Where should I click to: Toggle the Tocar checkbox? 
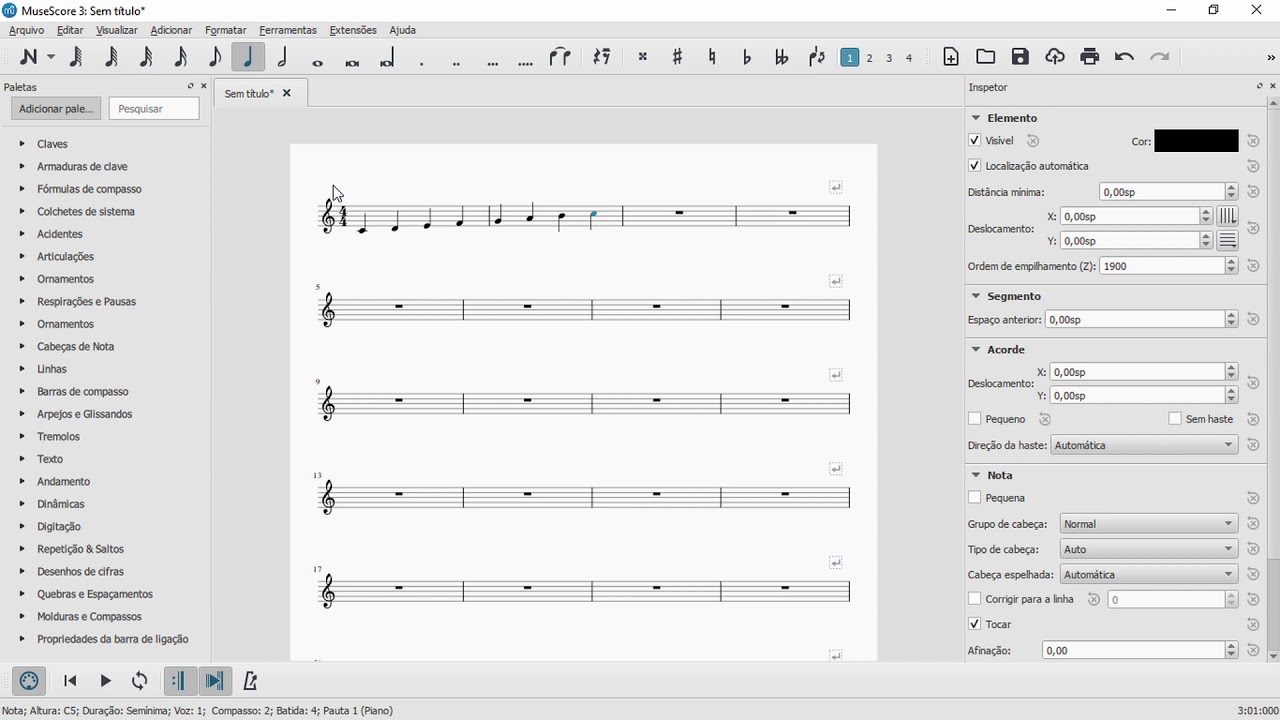pyautogui.click(x=975, y=624)
